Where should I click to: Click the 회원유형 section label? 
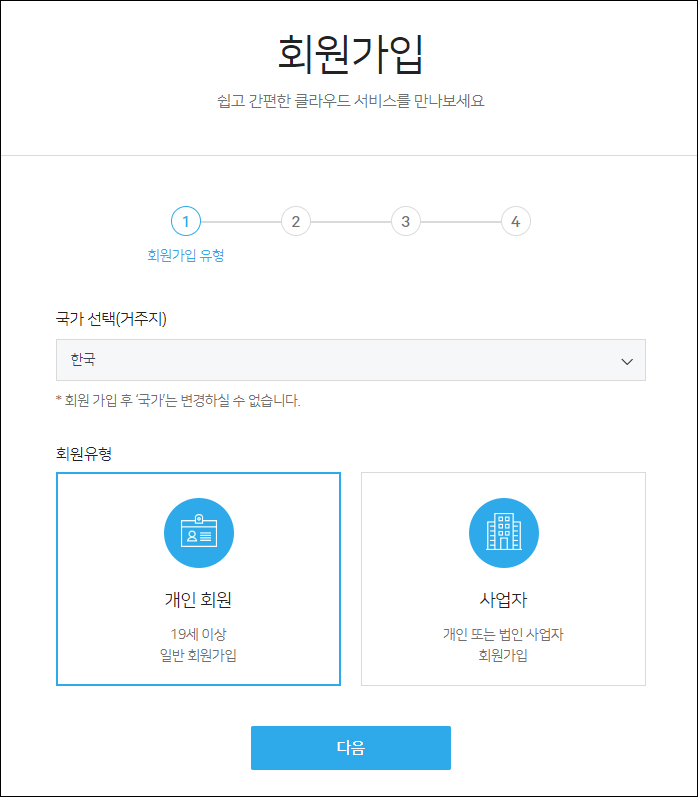coord(84,453)
